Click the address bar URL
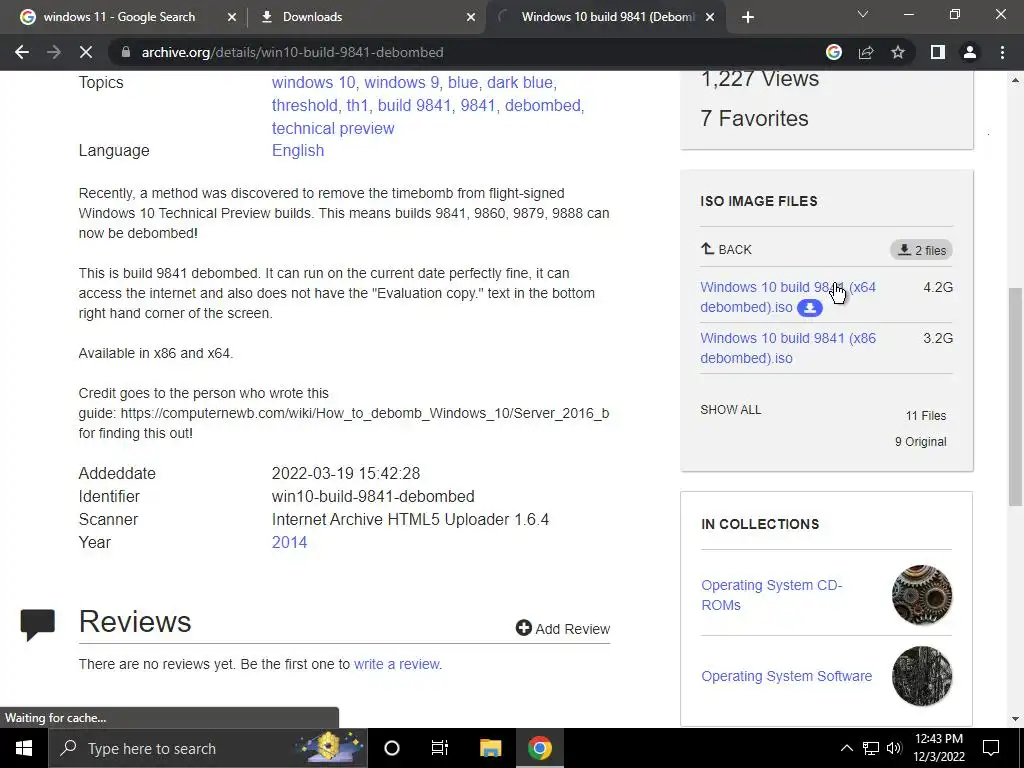This screenshot has height=768, width=1024. point(293,52)
